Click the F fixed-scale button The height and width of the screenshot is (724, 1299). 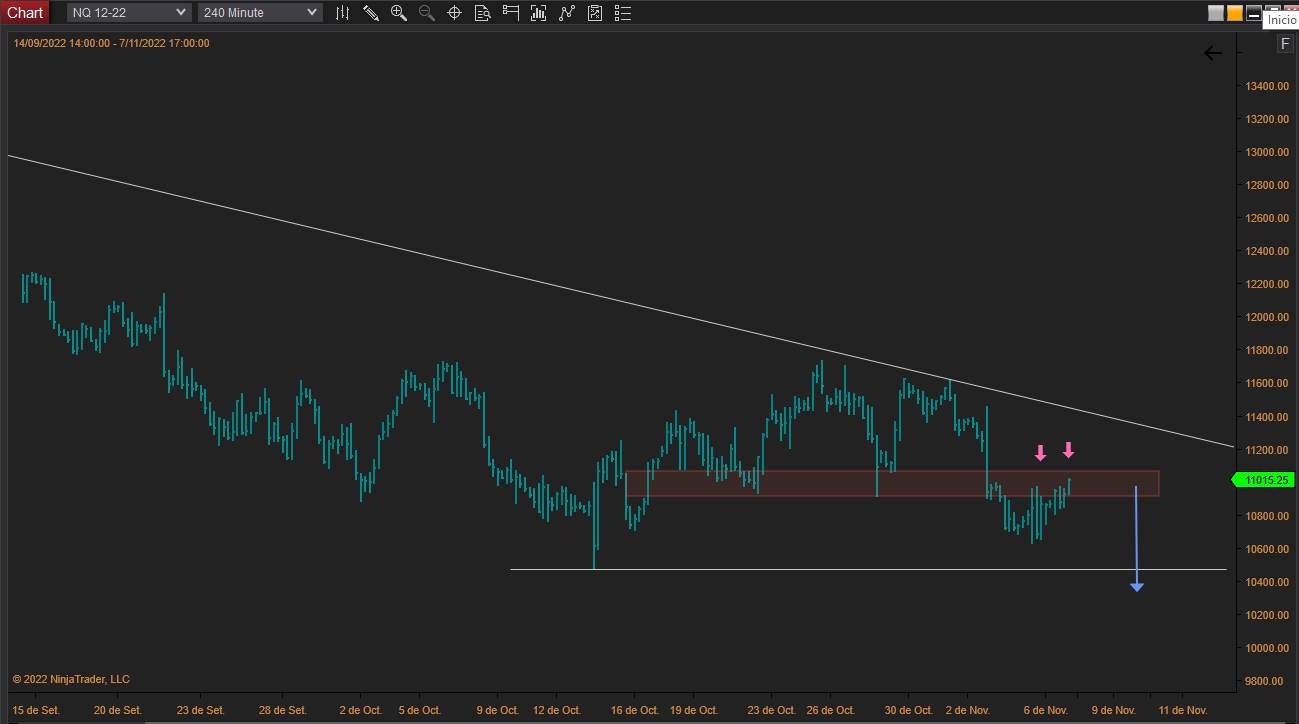tap(1285, 44)
